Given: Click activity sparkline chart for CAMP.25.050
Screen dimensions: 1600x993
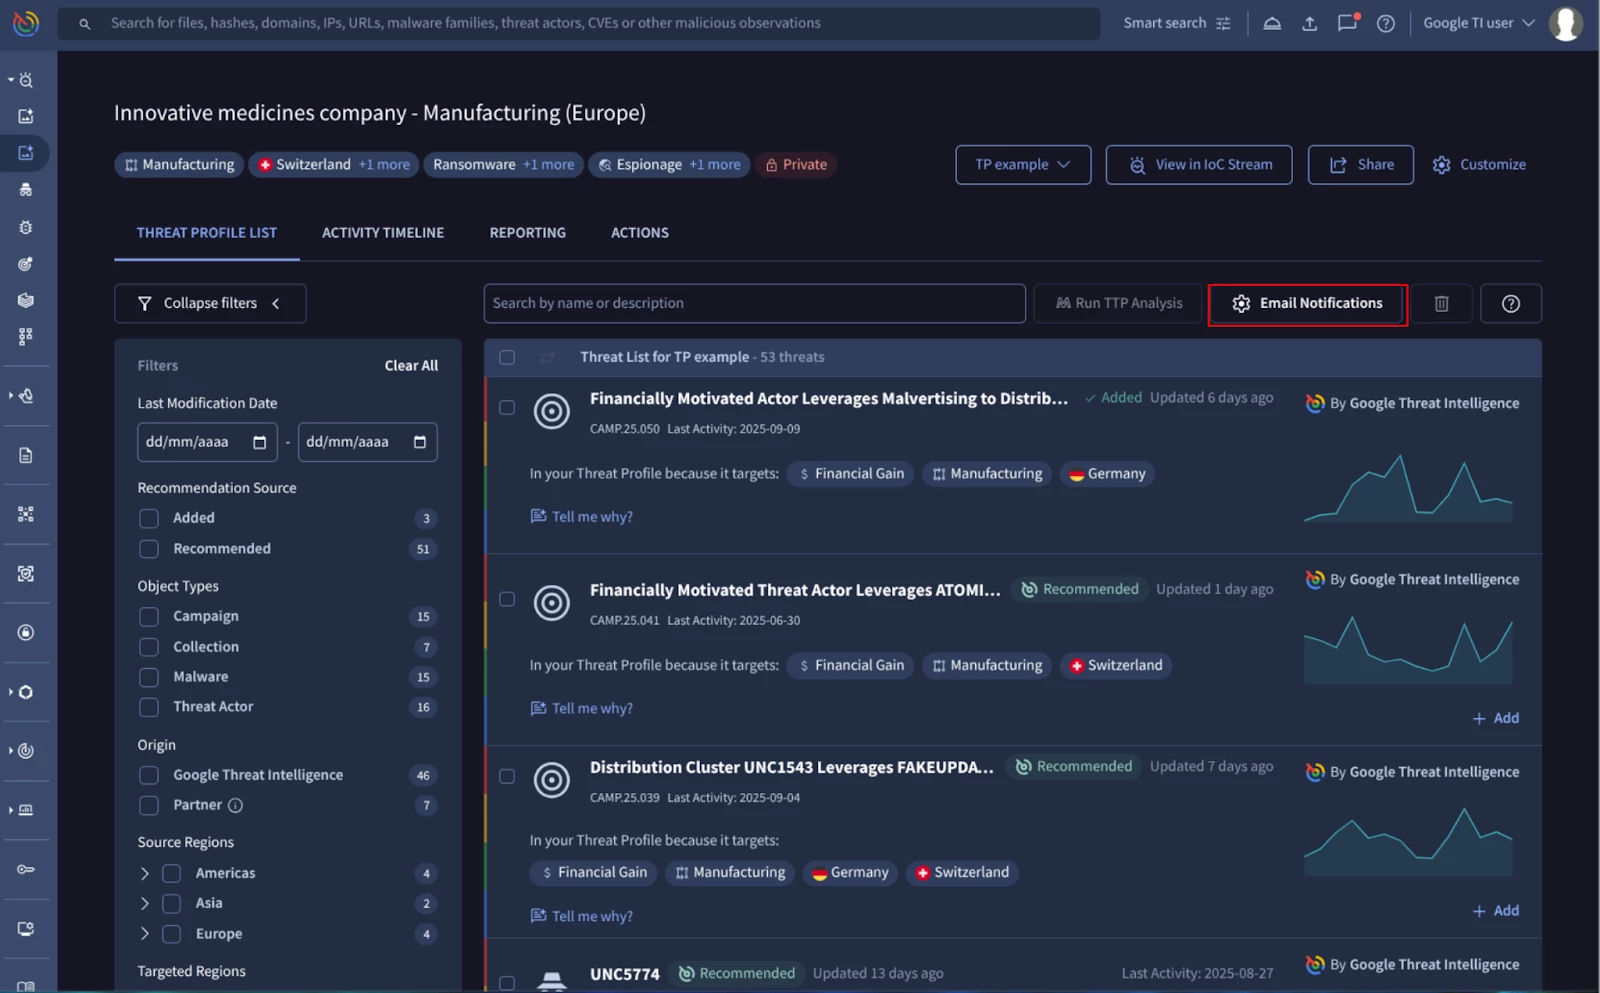Looking at the screenshot, I should tap(1408, 488).
